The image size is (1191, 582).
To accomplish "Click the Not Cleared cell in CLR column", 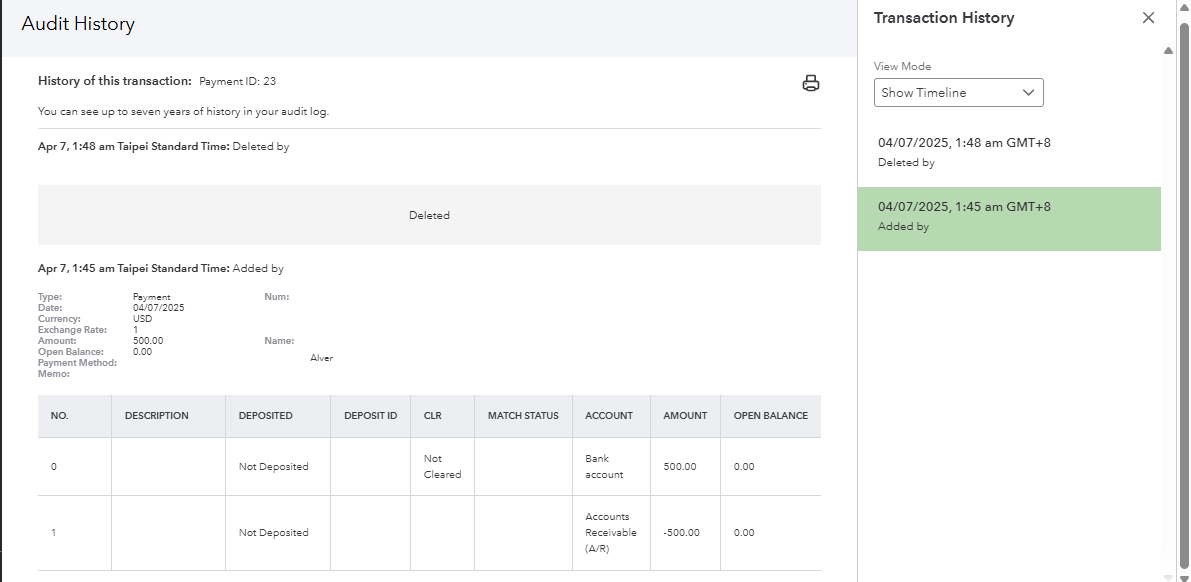I will [442, 467].
